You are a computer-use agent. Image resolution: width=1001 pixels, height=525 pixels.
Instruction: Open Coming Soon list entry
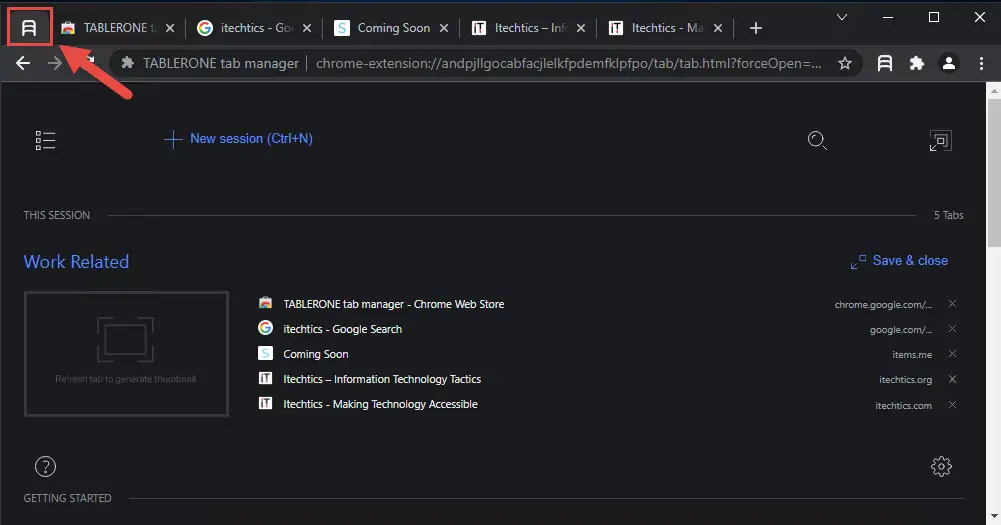315,354
